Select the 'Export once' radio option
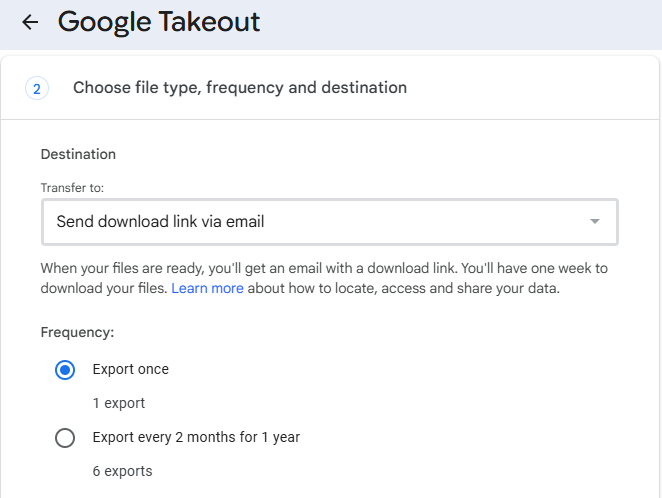Image resolution: width=662 pixels, height=498 pixels. point(65,370)
